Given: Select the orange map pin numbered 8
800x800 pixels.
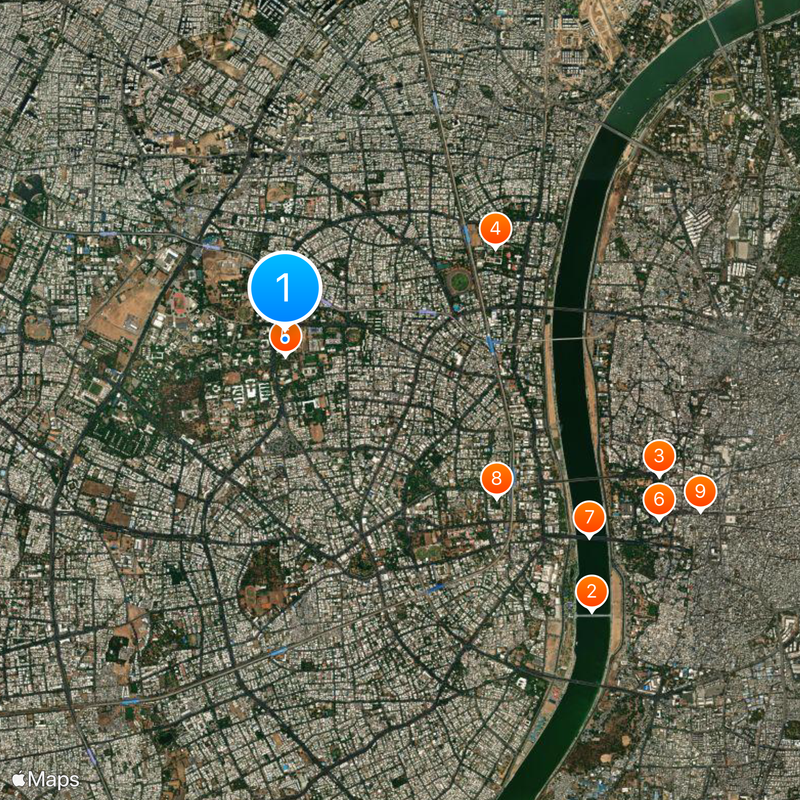Looking at the screenshot, I should (x=496, y=481).
